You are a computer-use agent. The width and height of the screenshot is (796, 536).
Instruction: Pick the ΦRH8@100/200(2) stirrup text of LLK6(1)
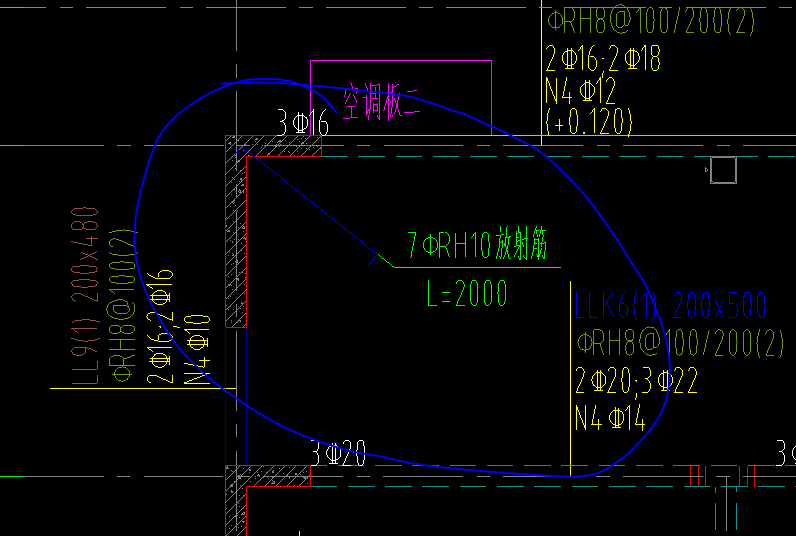coord(680,343)
